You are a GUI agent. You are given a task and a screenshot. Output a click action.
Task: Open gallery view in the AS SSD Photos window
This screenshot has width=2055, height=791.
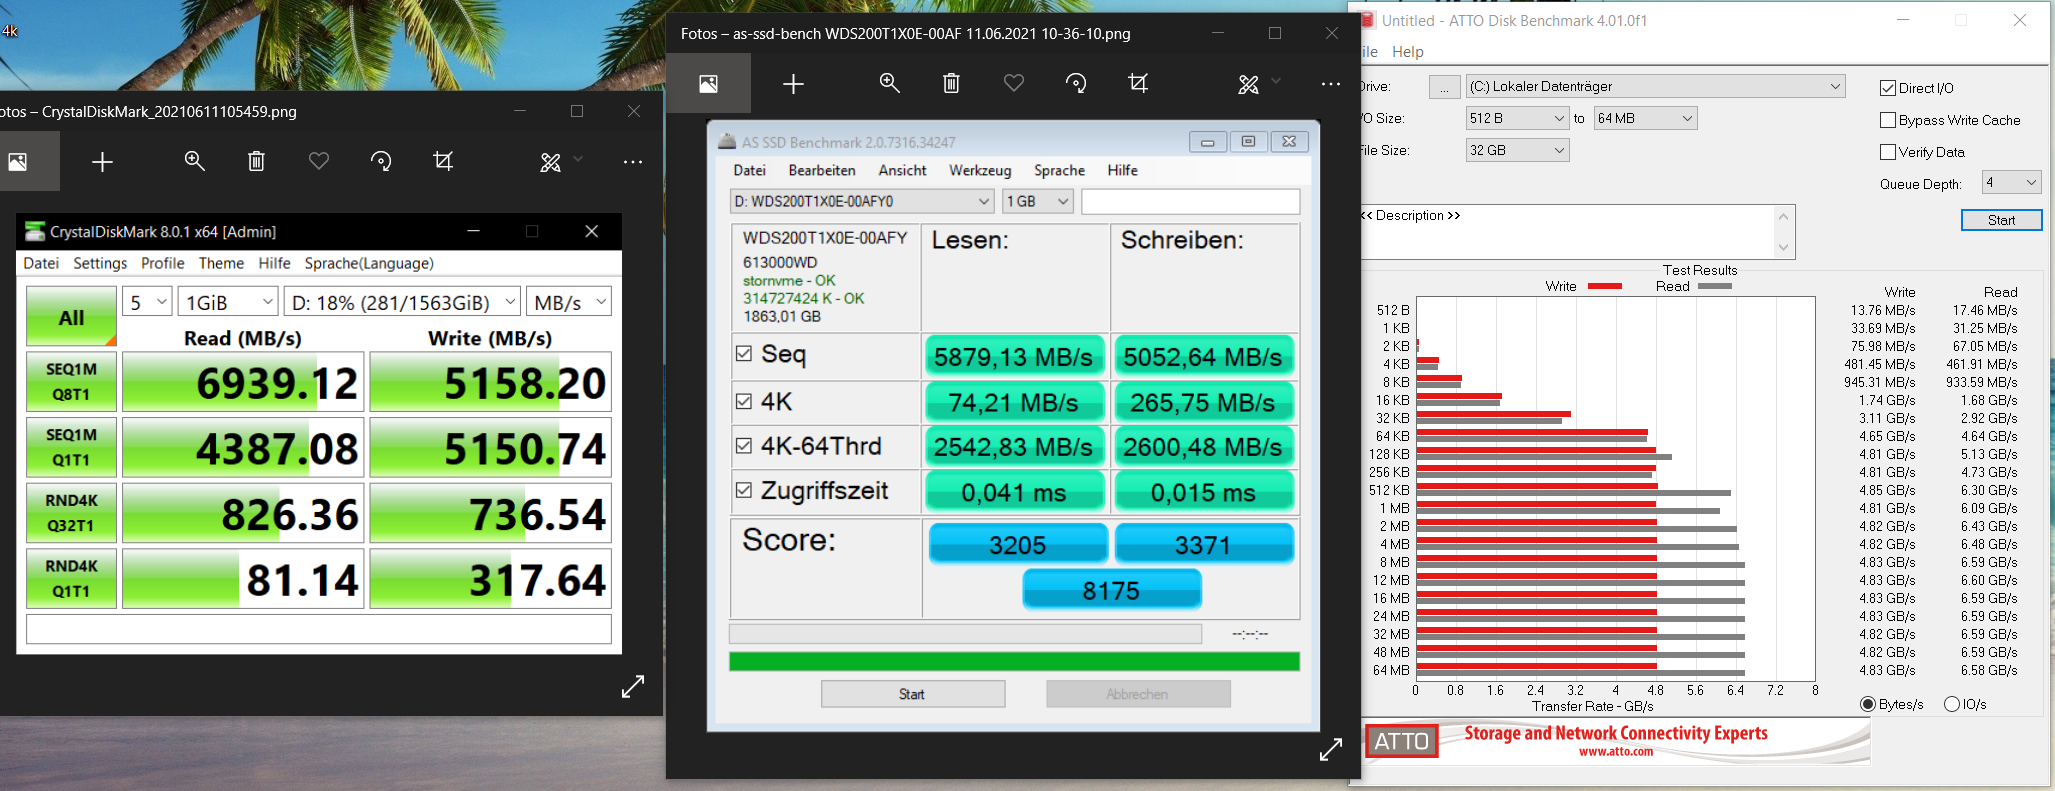tap(708, 84)
